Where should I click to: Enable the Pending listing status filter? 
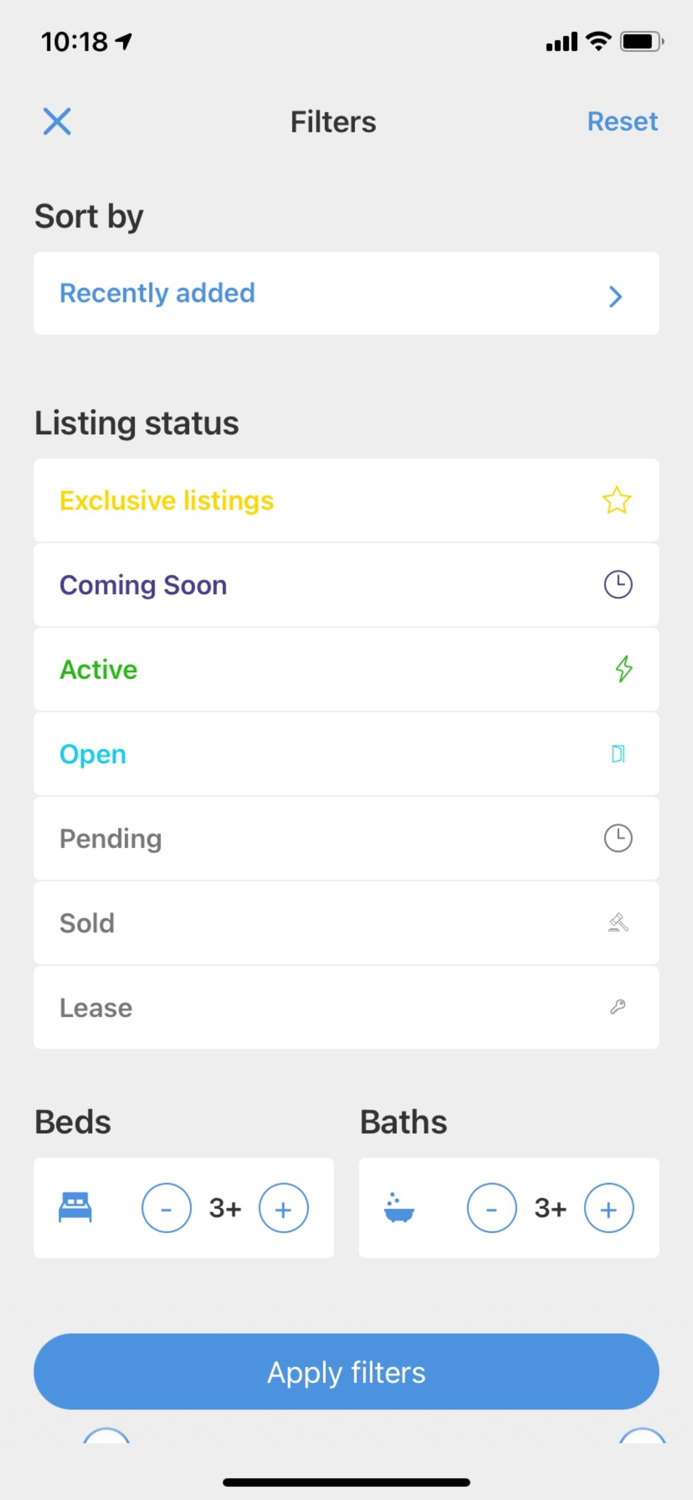(x=110, y=839)
